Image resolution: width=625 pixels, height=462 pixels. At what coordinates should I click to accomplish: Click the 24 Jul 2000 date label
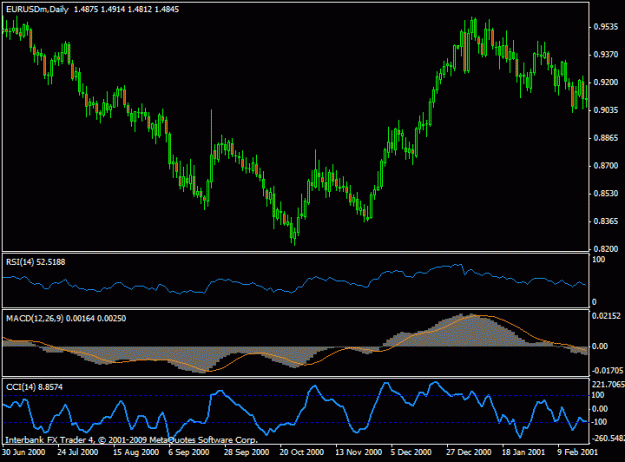(78, 452)
